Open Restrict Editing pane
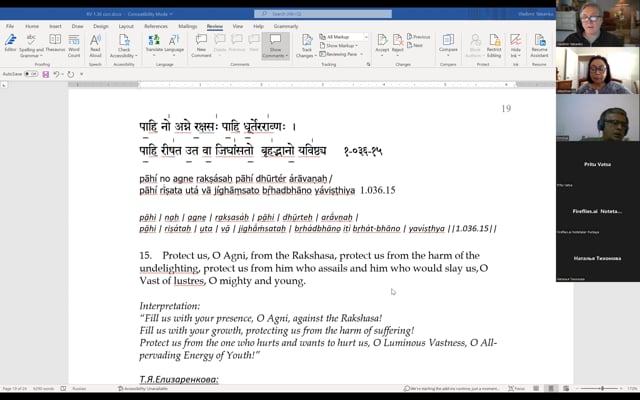The width and height of the screenshot is (640, 400). click(x=494, y=45)
